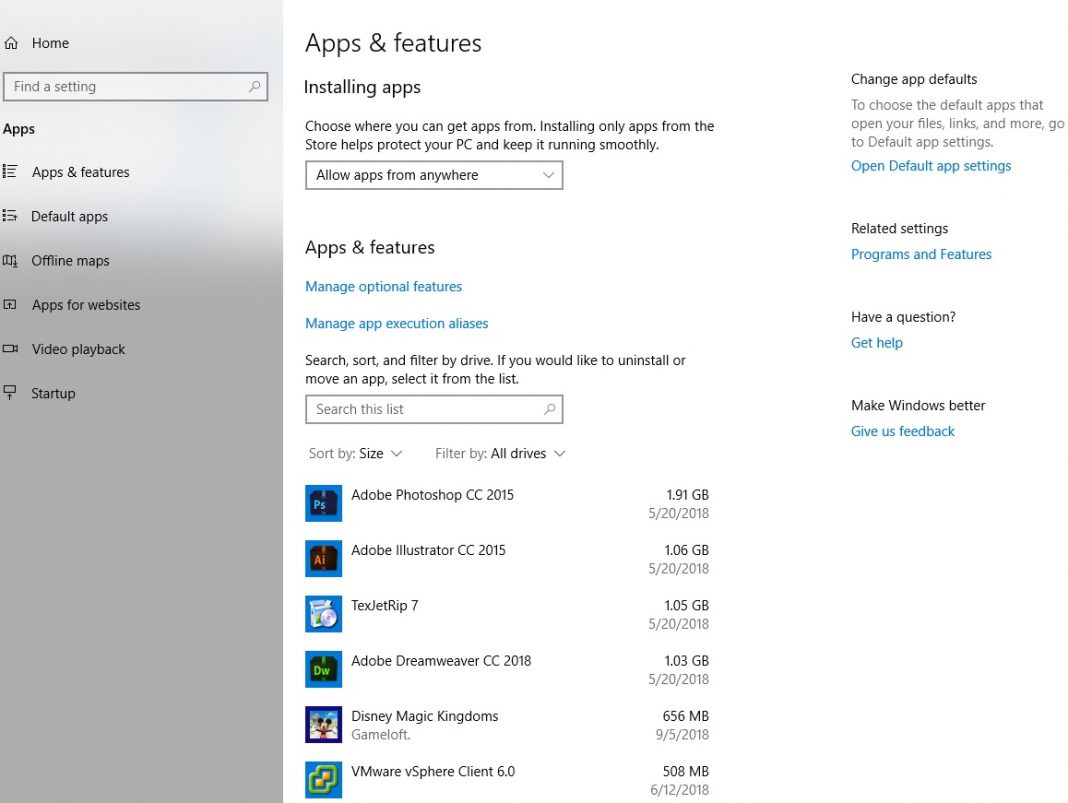
Task: Open Offline maps settings
Action: click(x=70, y=260)
